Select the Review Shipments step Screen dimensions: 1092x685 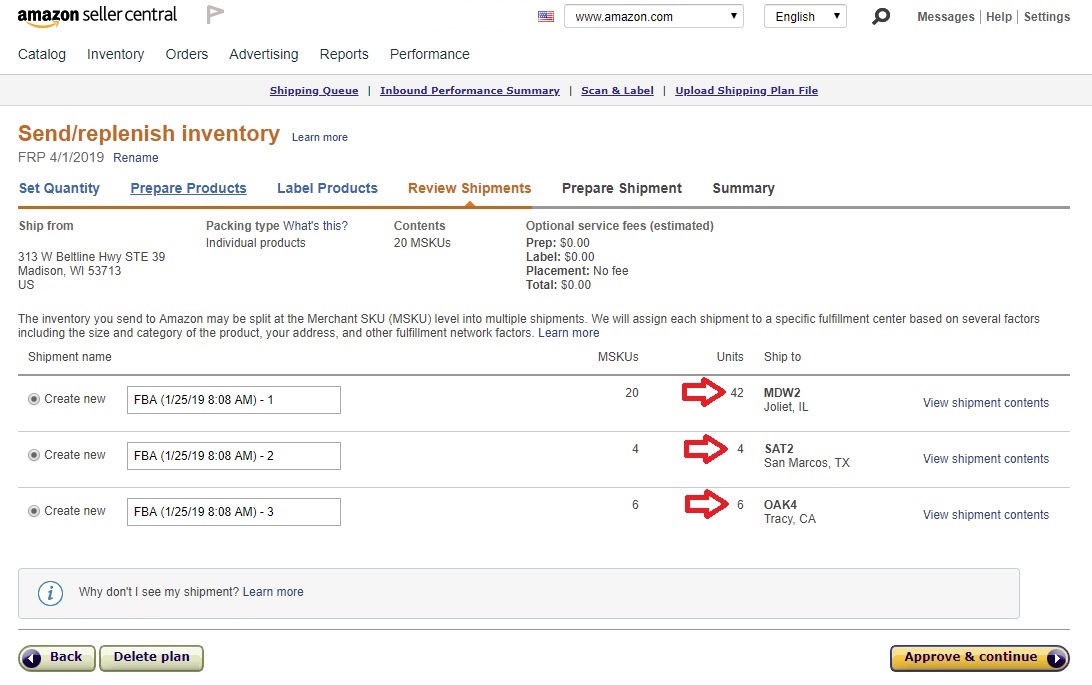tap(469, 188)
